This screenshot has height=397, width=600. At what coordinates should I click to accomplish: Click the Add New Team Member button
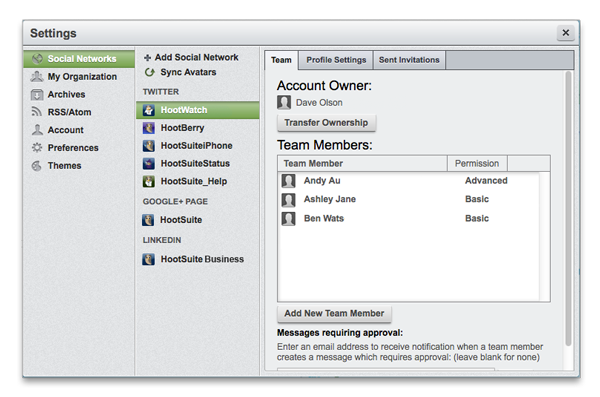tap(334, 314)
